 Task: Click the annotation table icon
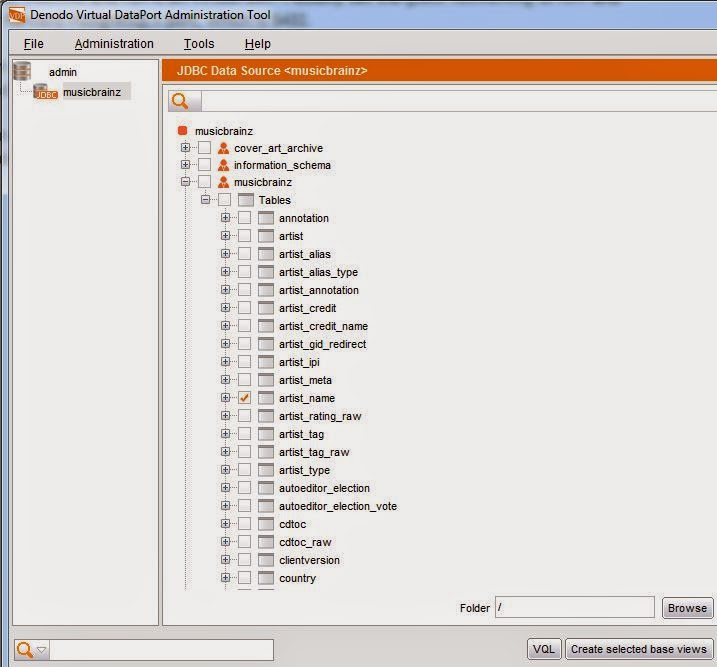click(266, 218)
